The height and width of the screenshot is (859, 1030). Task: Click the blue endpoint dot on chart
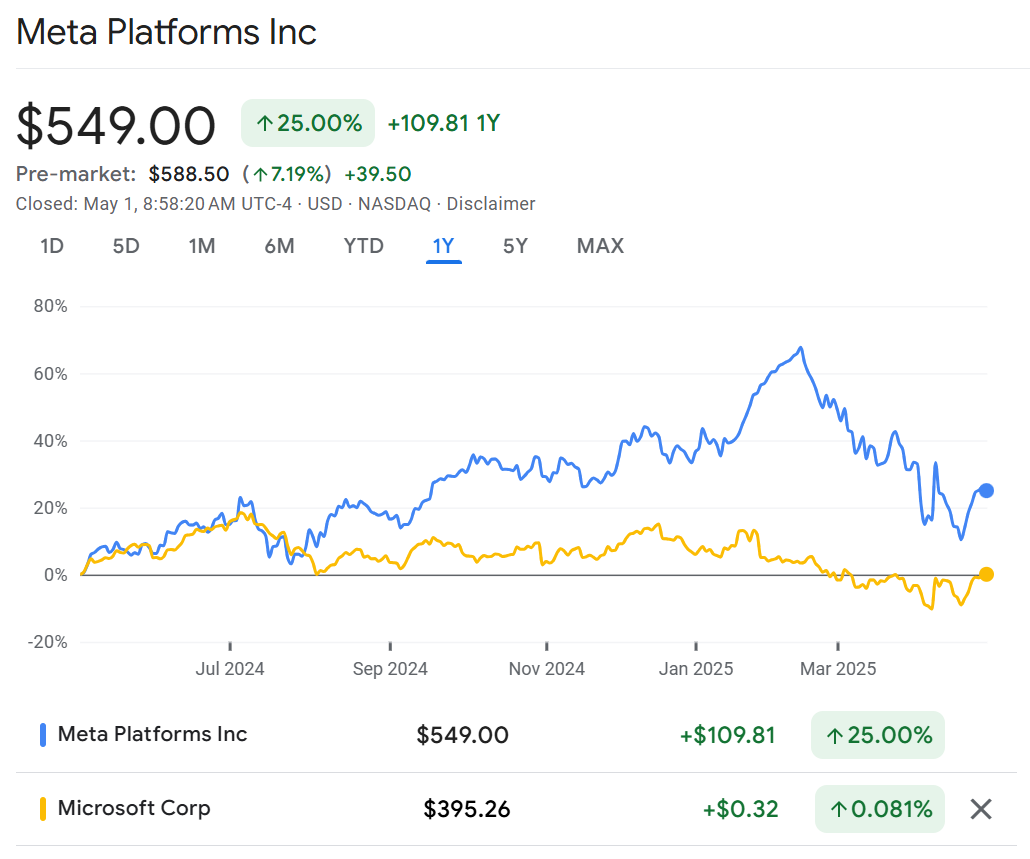[986, 490]
